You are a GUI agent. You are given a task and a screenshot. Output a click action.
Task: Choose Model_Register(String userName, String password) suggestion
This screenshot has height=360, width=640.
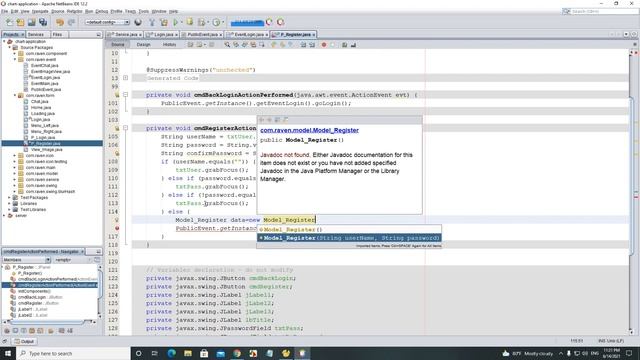pos(349,238)
